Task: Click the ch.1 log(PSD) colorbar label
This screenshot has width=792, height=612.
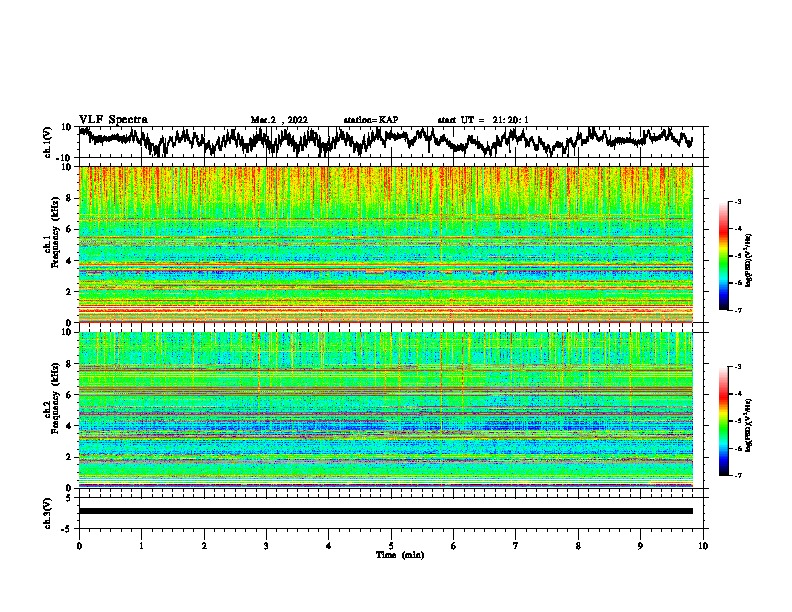Action: click(x=749, y=260)
